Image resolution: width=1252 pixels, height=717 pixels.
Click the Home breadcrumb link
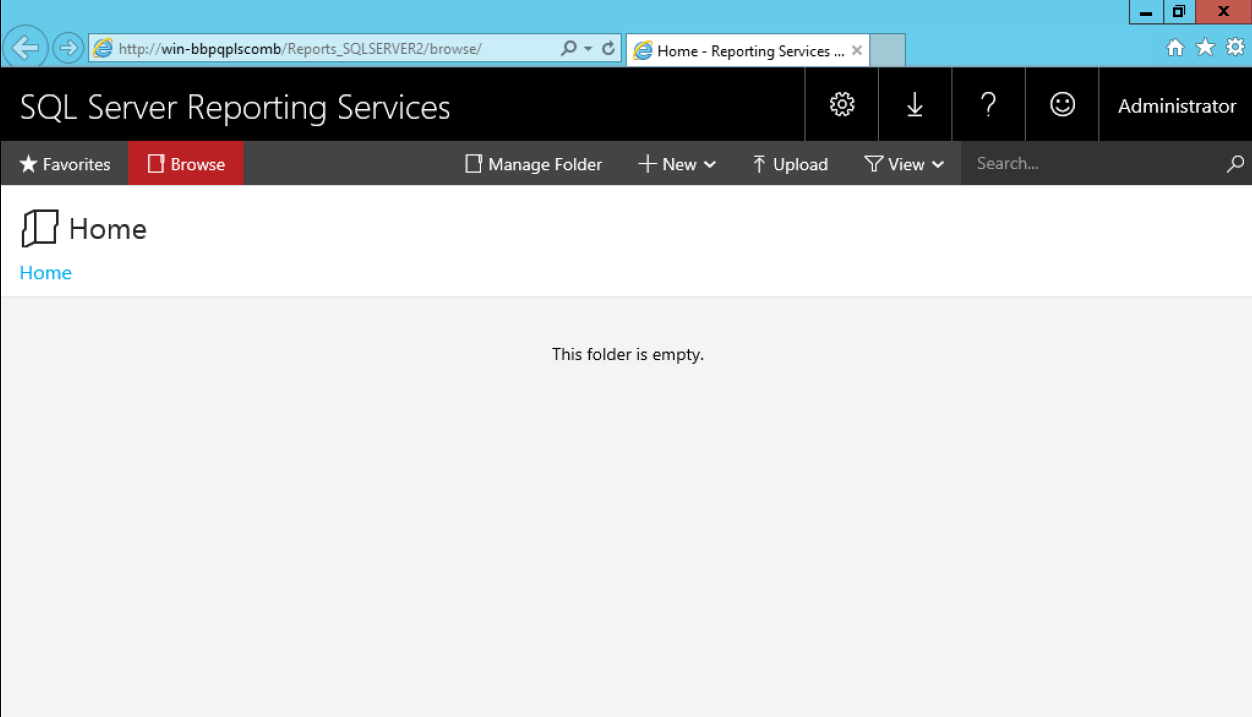point(46,273)
